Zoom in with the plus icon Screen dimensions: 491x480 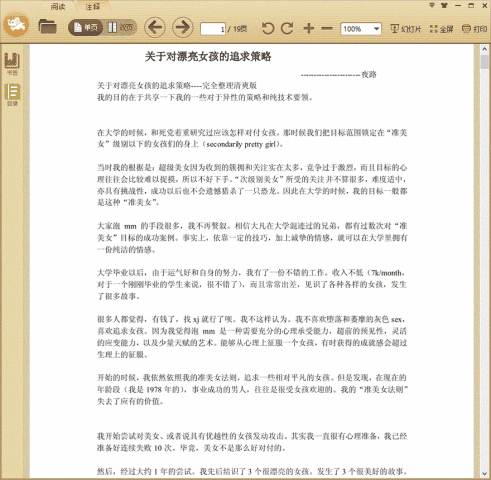tap(309, 29)
